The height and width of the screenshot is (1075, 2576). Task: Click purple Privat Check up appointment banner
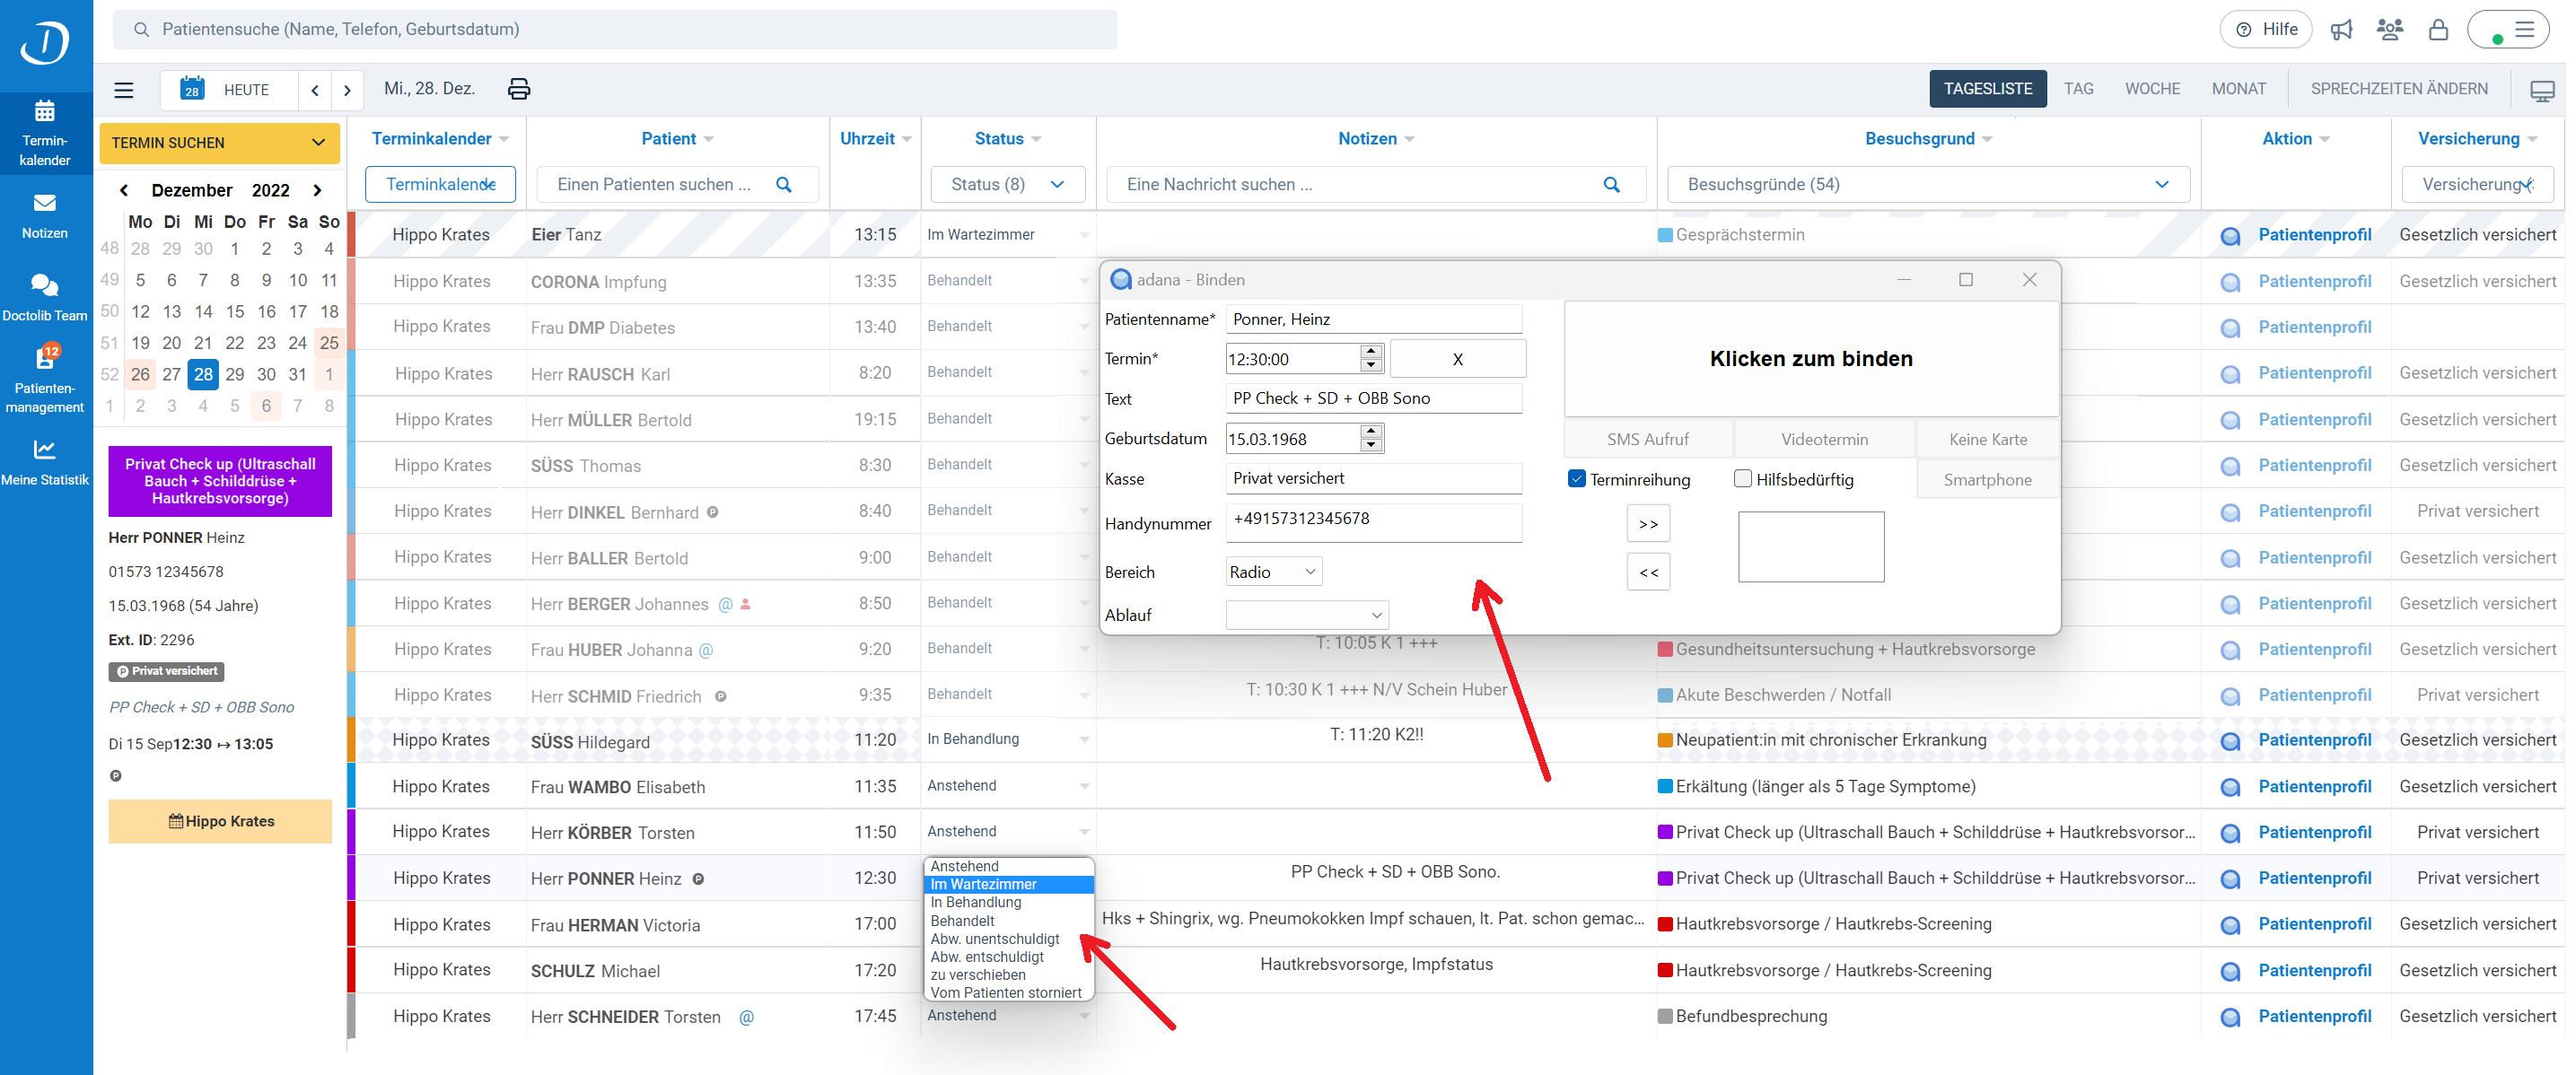click(x=220, y=481)
